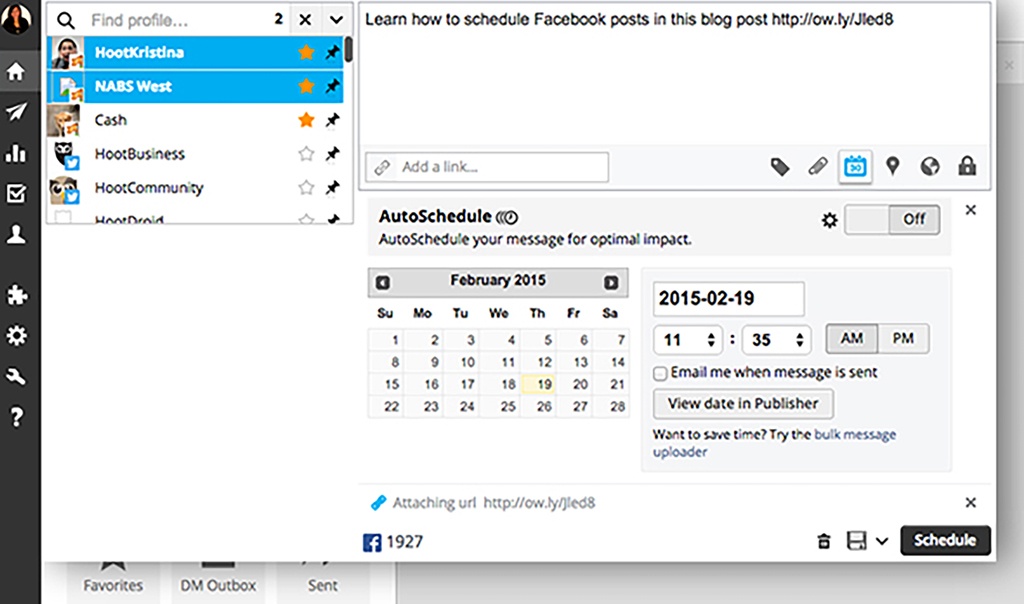Remove the attaching url with X

pos(970,502)
